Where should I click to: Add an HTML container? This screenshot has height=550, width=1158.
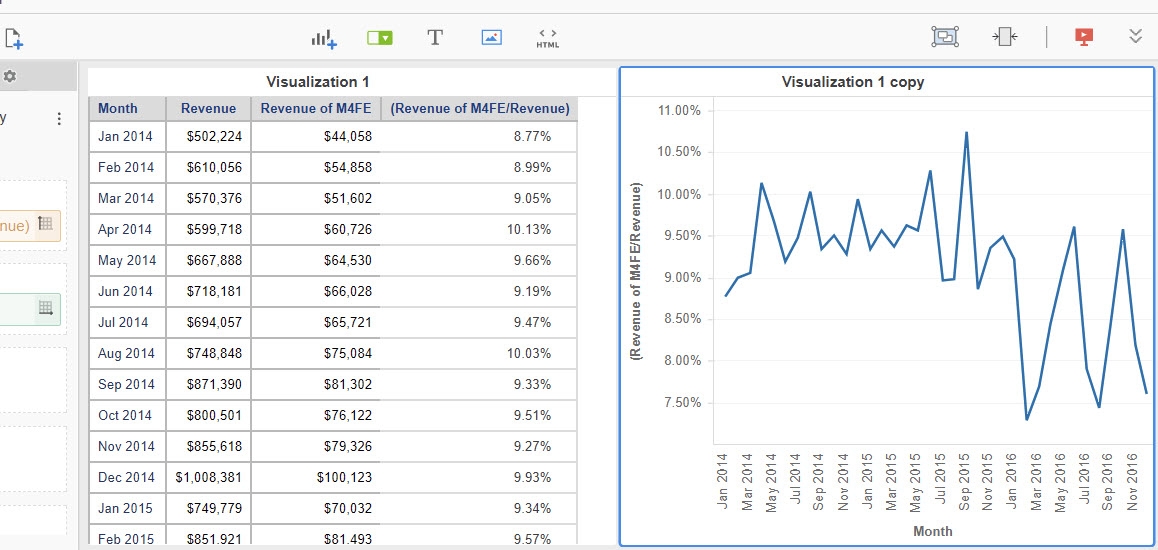click(547, 38)
